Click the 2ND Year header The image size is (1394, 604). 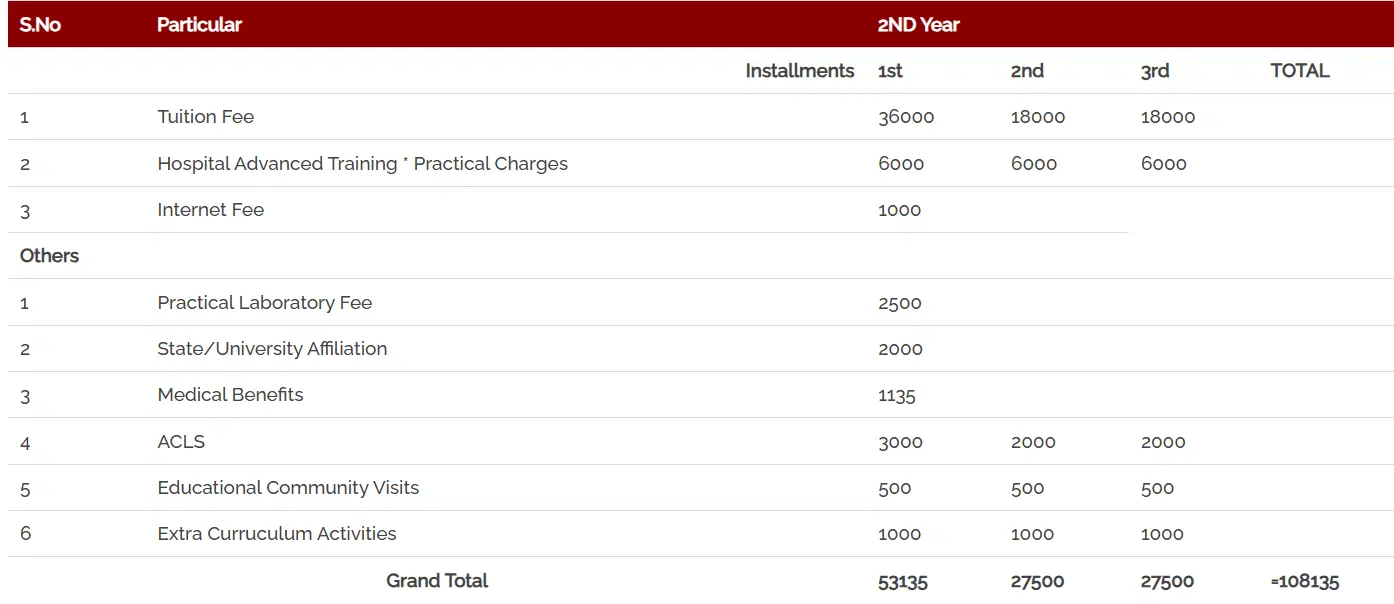[x=918, y=25]
